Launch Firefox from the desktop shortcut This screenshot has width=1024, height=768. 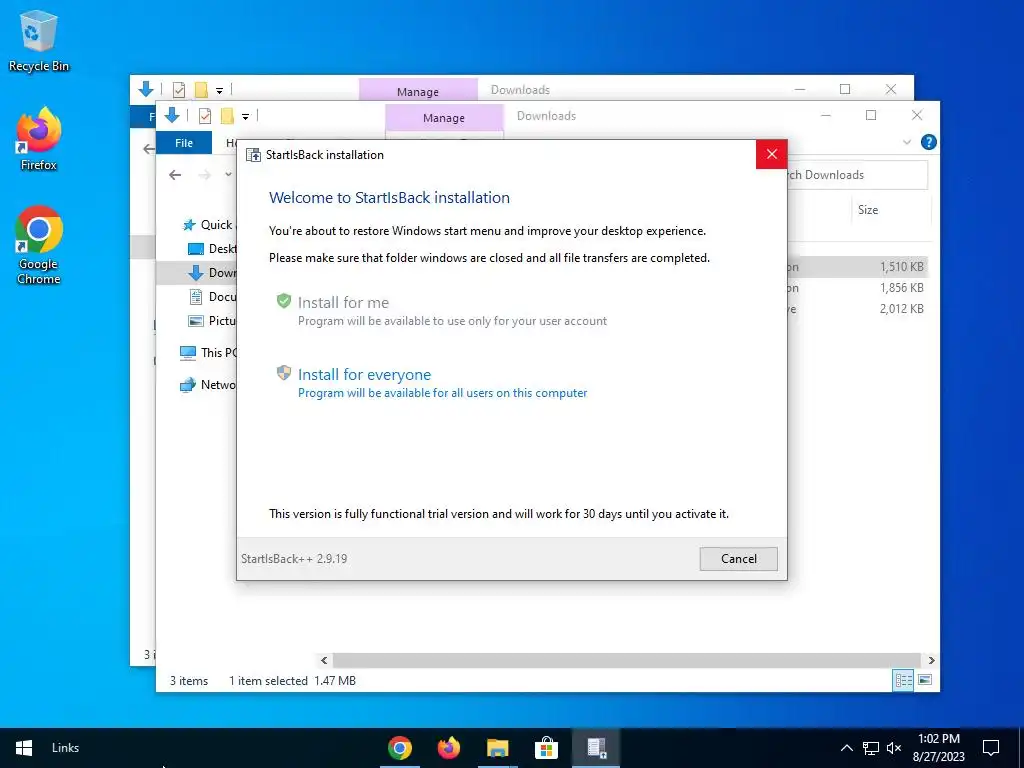click(x=39, y=139)
